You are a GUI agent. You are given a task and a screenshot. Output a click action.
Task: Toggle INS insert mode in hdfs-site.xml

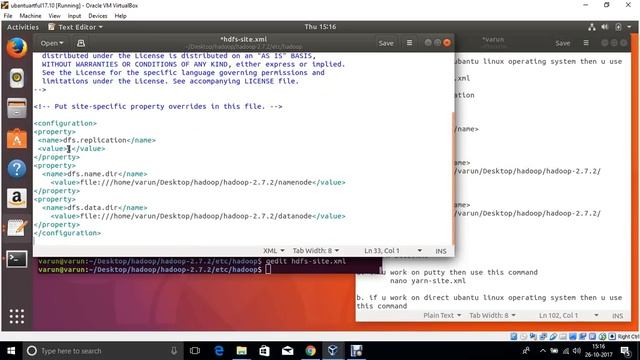[441, 251]
